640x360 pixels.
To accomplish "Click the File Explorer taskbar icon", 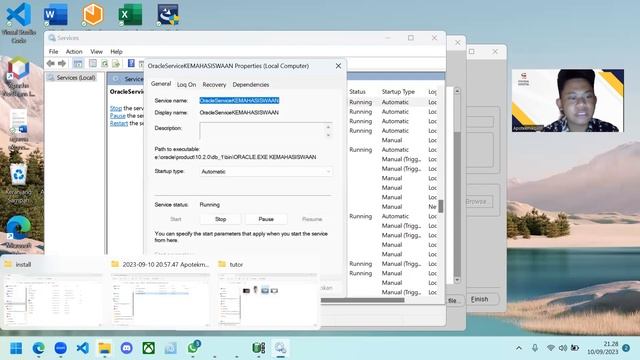I will pos(104,348).
